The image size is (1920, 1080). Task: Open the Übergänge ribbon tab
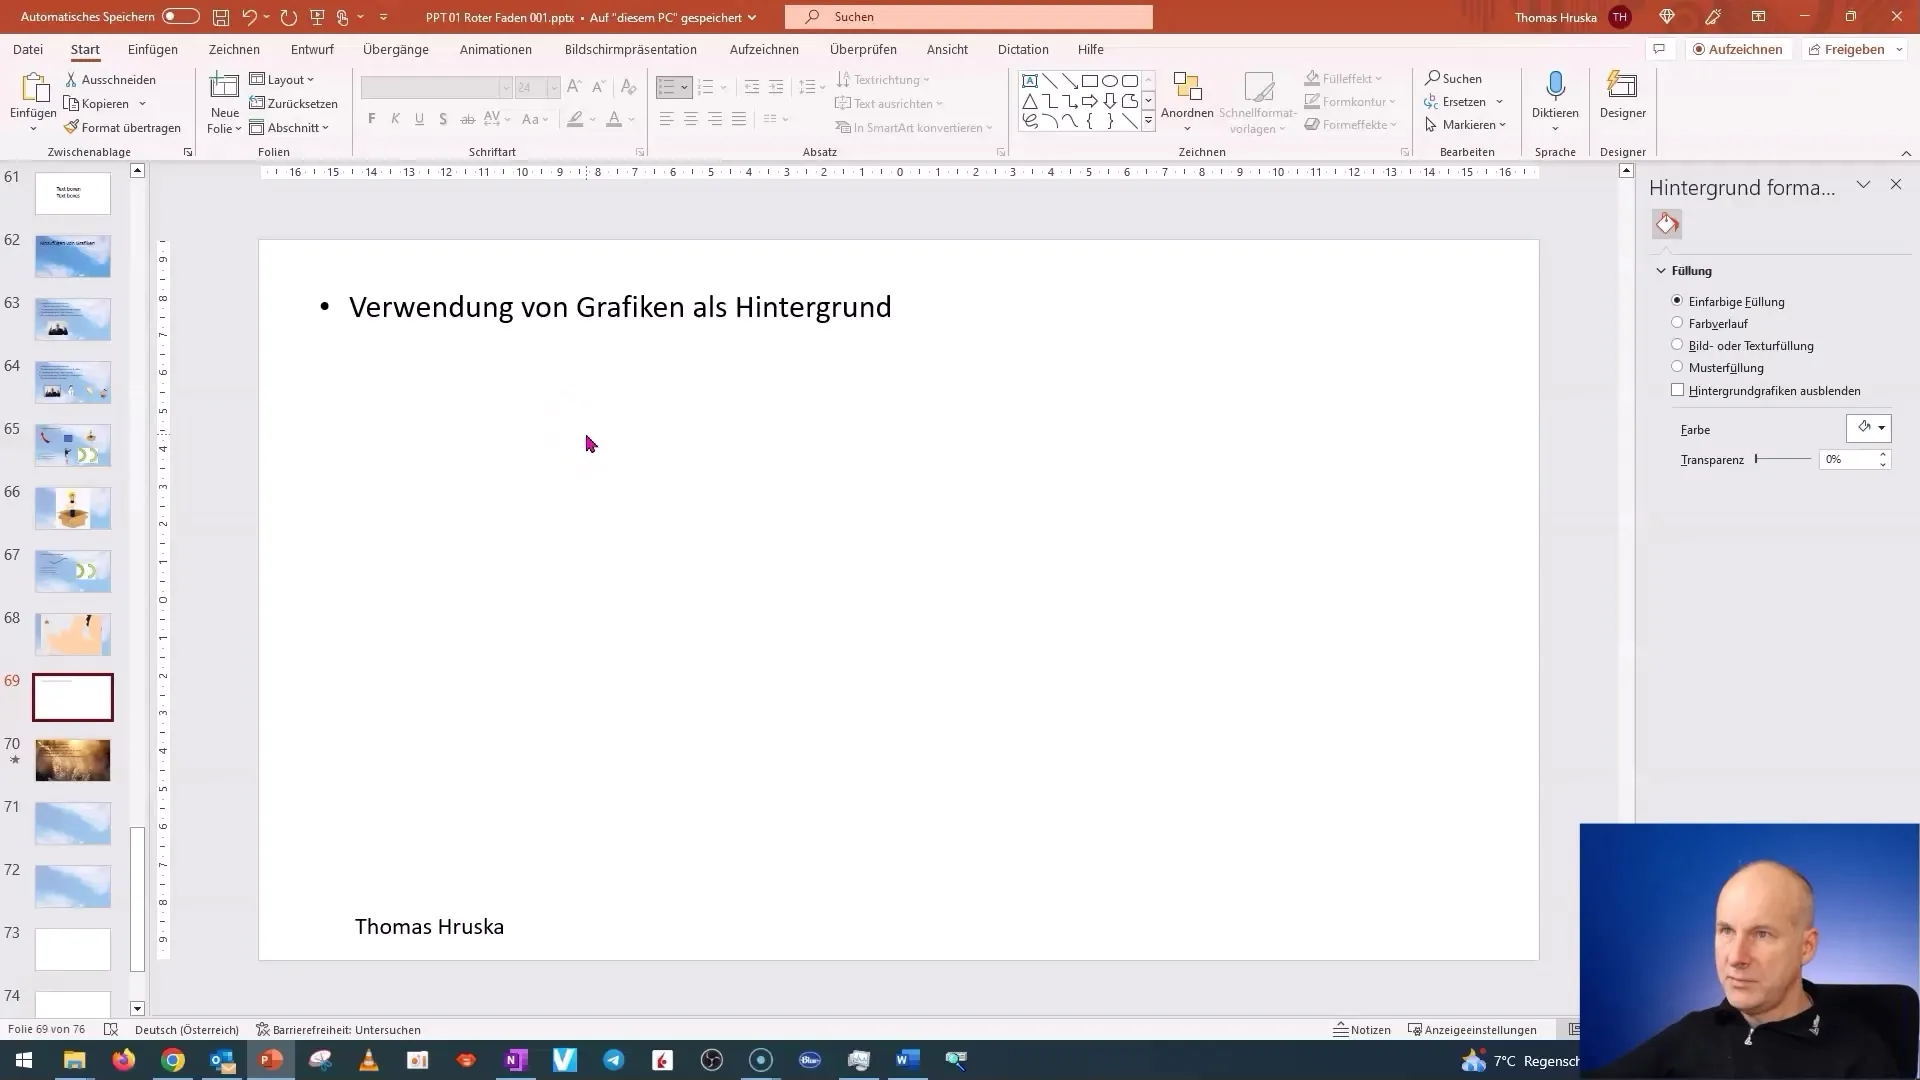(396, 49)
